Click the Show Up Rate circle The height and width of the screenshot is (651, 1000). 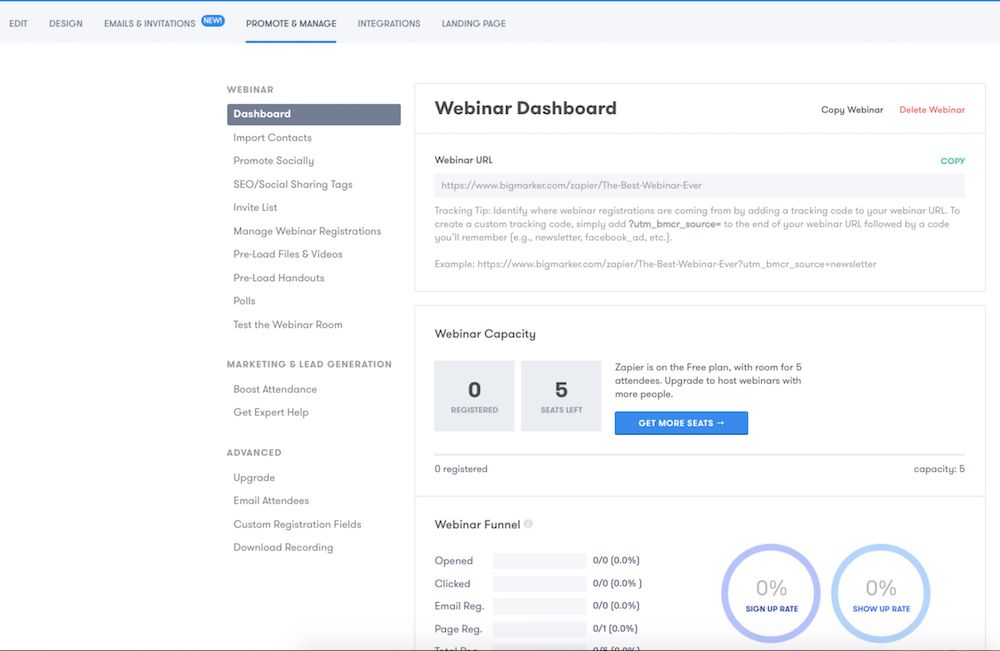(881, 594)
